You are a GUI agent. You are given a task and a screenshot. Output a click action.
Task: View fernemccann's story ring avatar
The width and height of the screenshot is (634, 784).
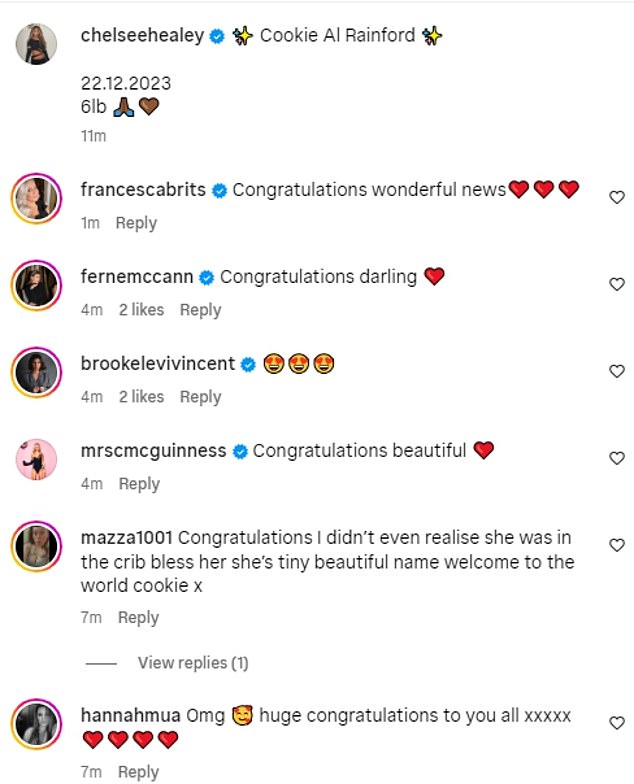[36, 286]
